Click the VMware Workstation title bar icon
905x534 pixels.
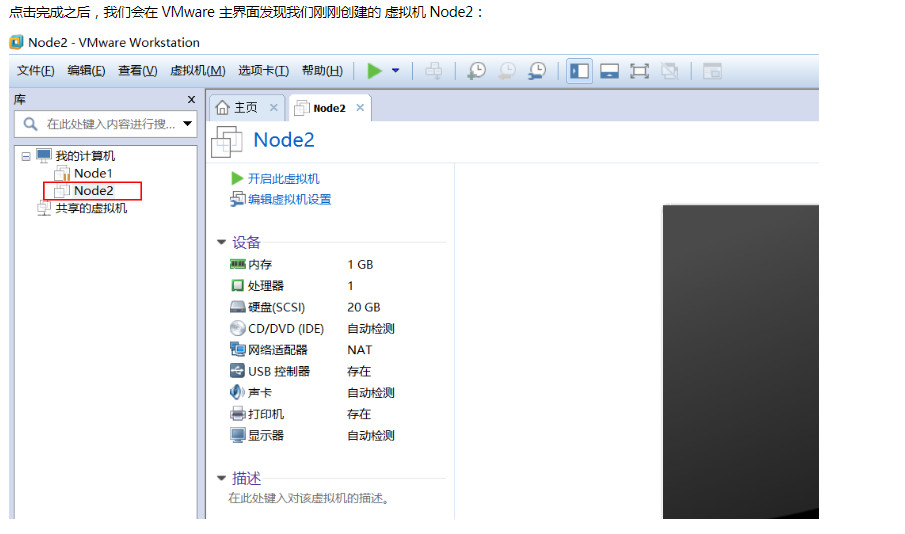pos(17,42)
